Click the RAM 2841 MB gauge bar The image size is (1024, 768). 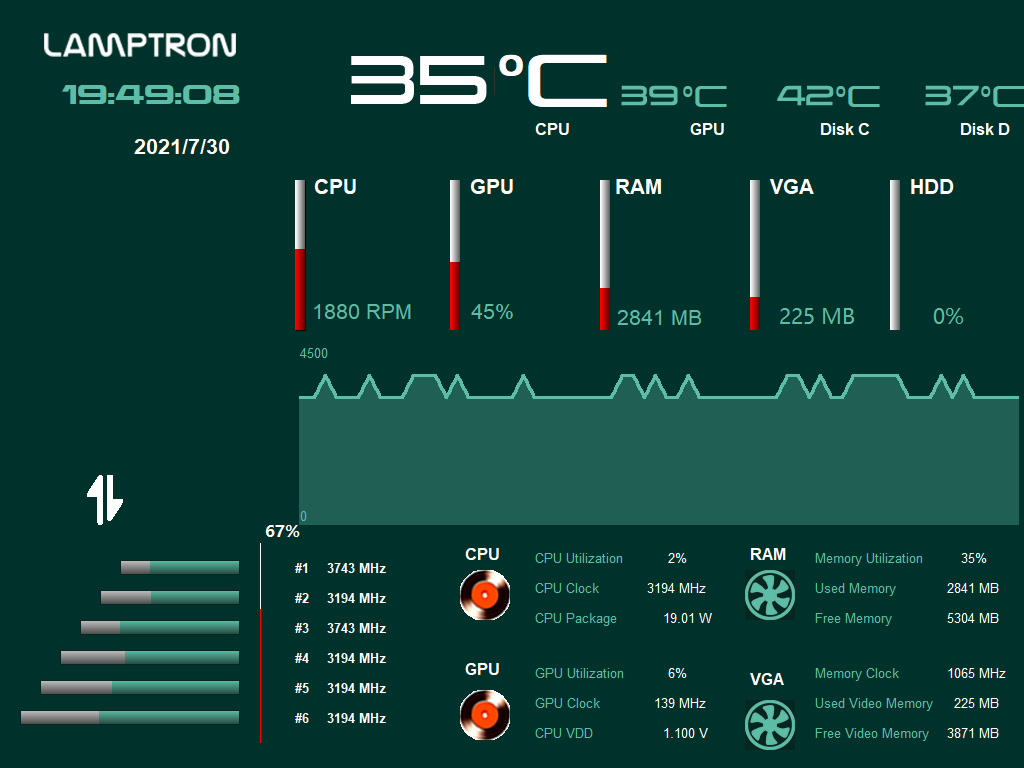point(604,255)
